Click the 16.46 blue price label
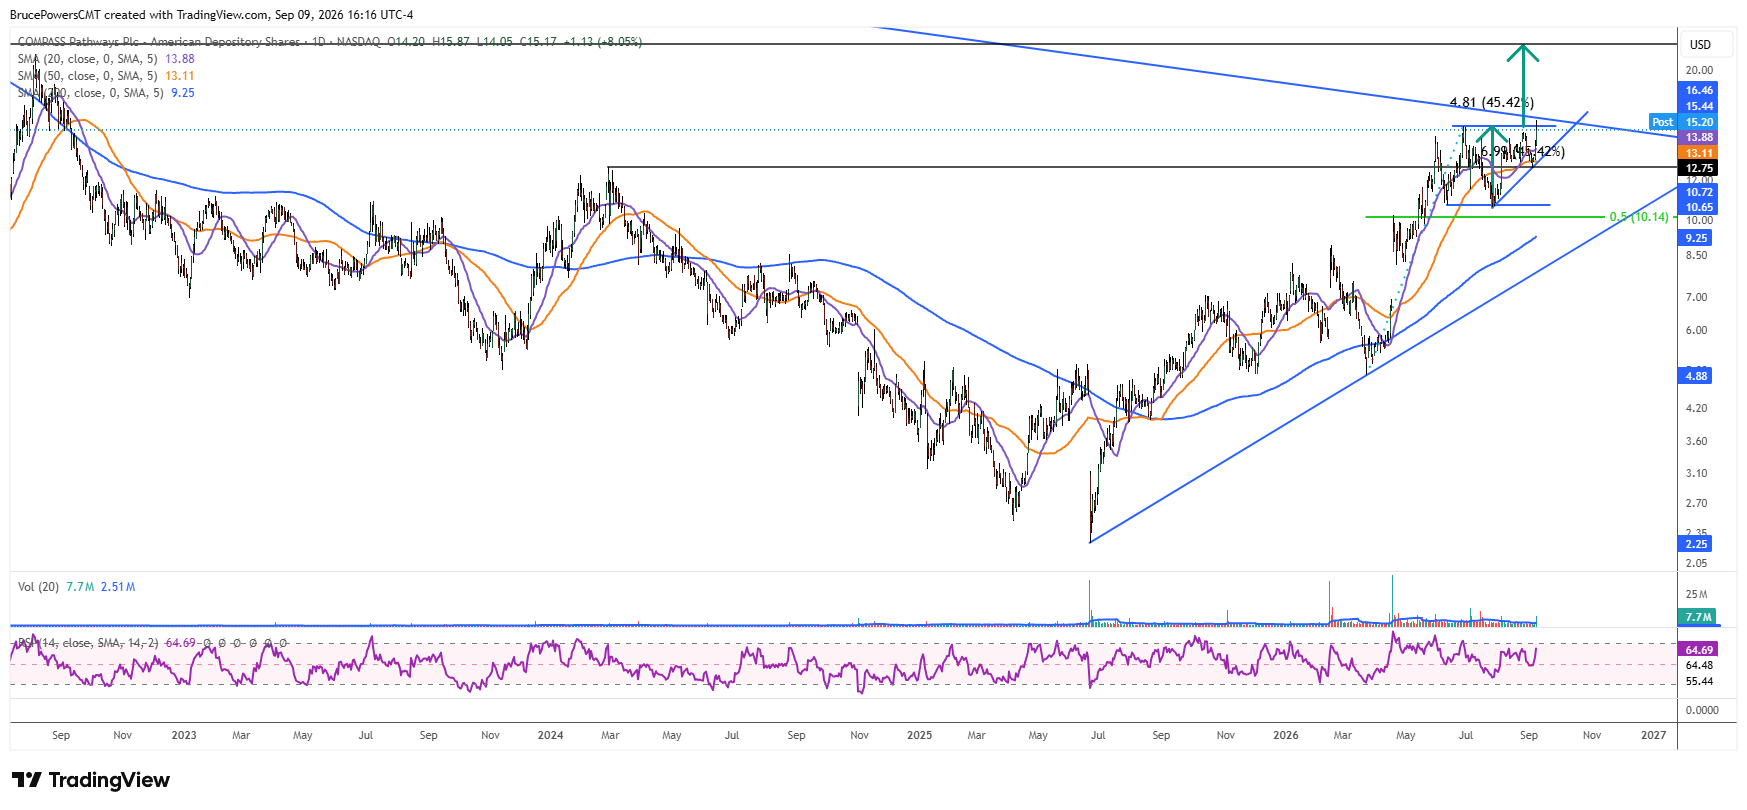 click(1699, 90)
